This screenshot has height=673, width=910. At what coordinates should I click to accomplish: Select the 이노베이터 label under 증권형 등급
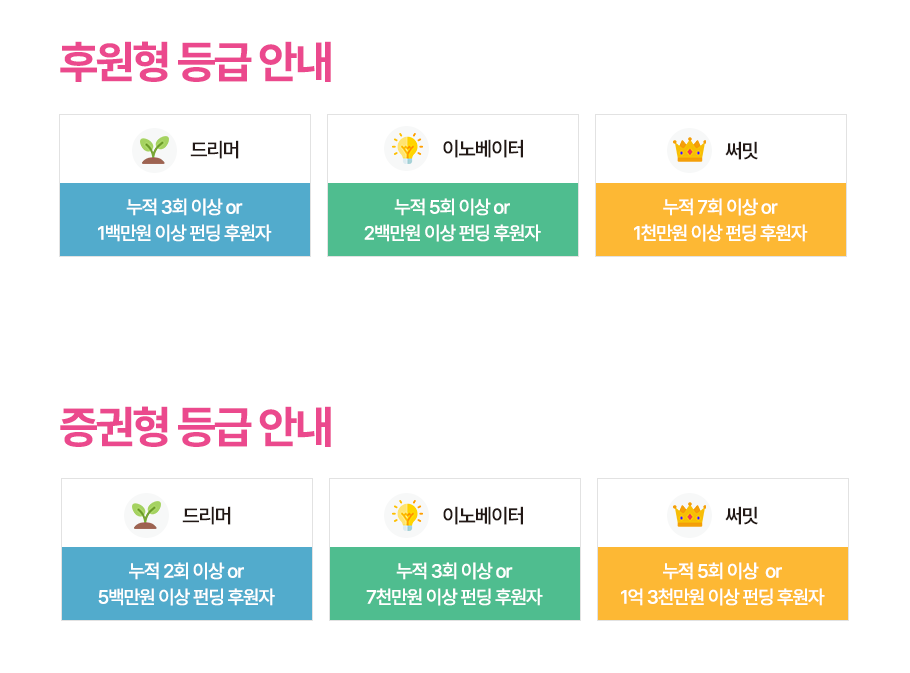pos(483,515)
